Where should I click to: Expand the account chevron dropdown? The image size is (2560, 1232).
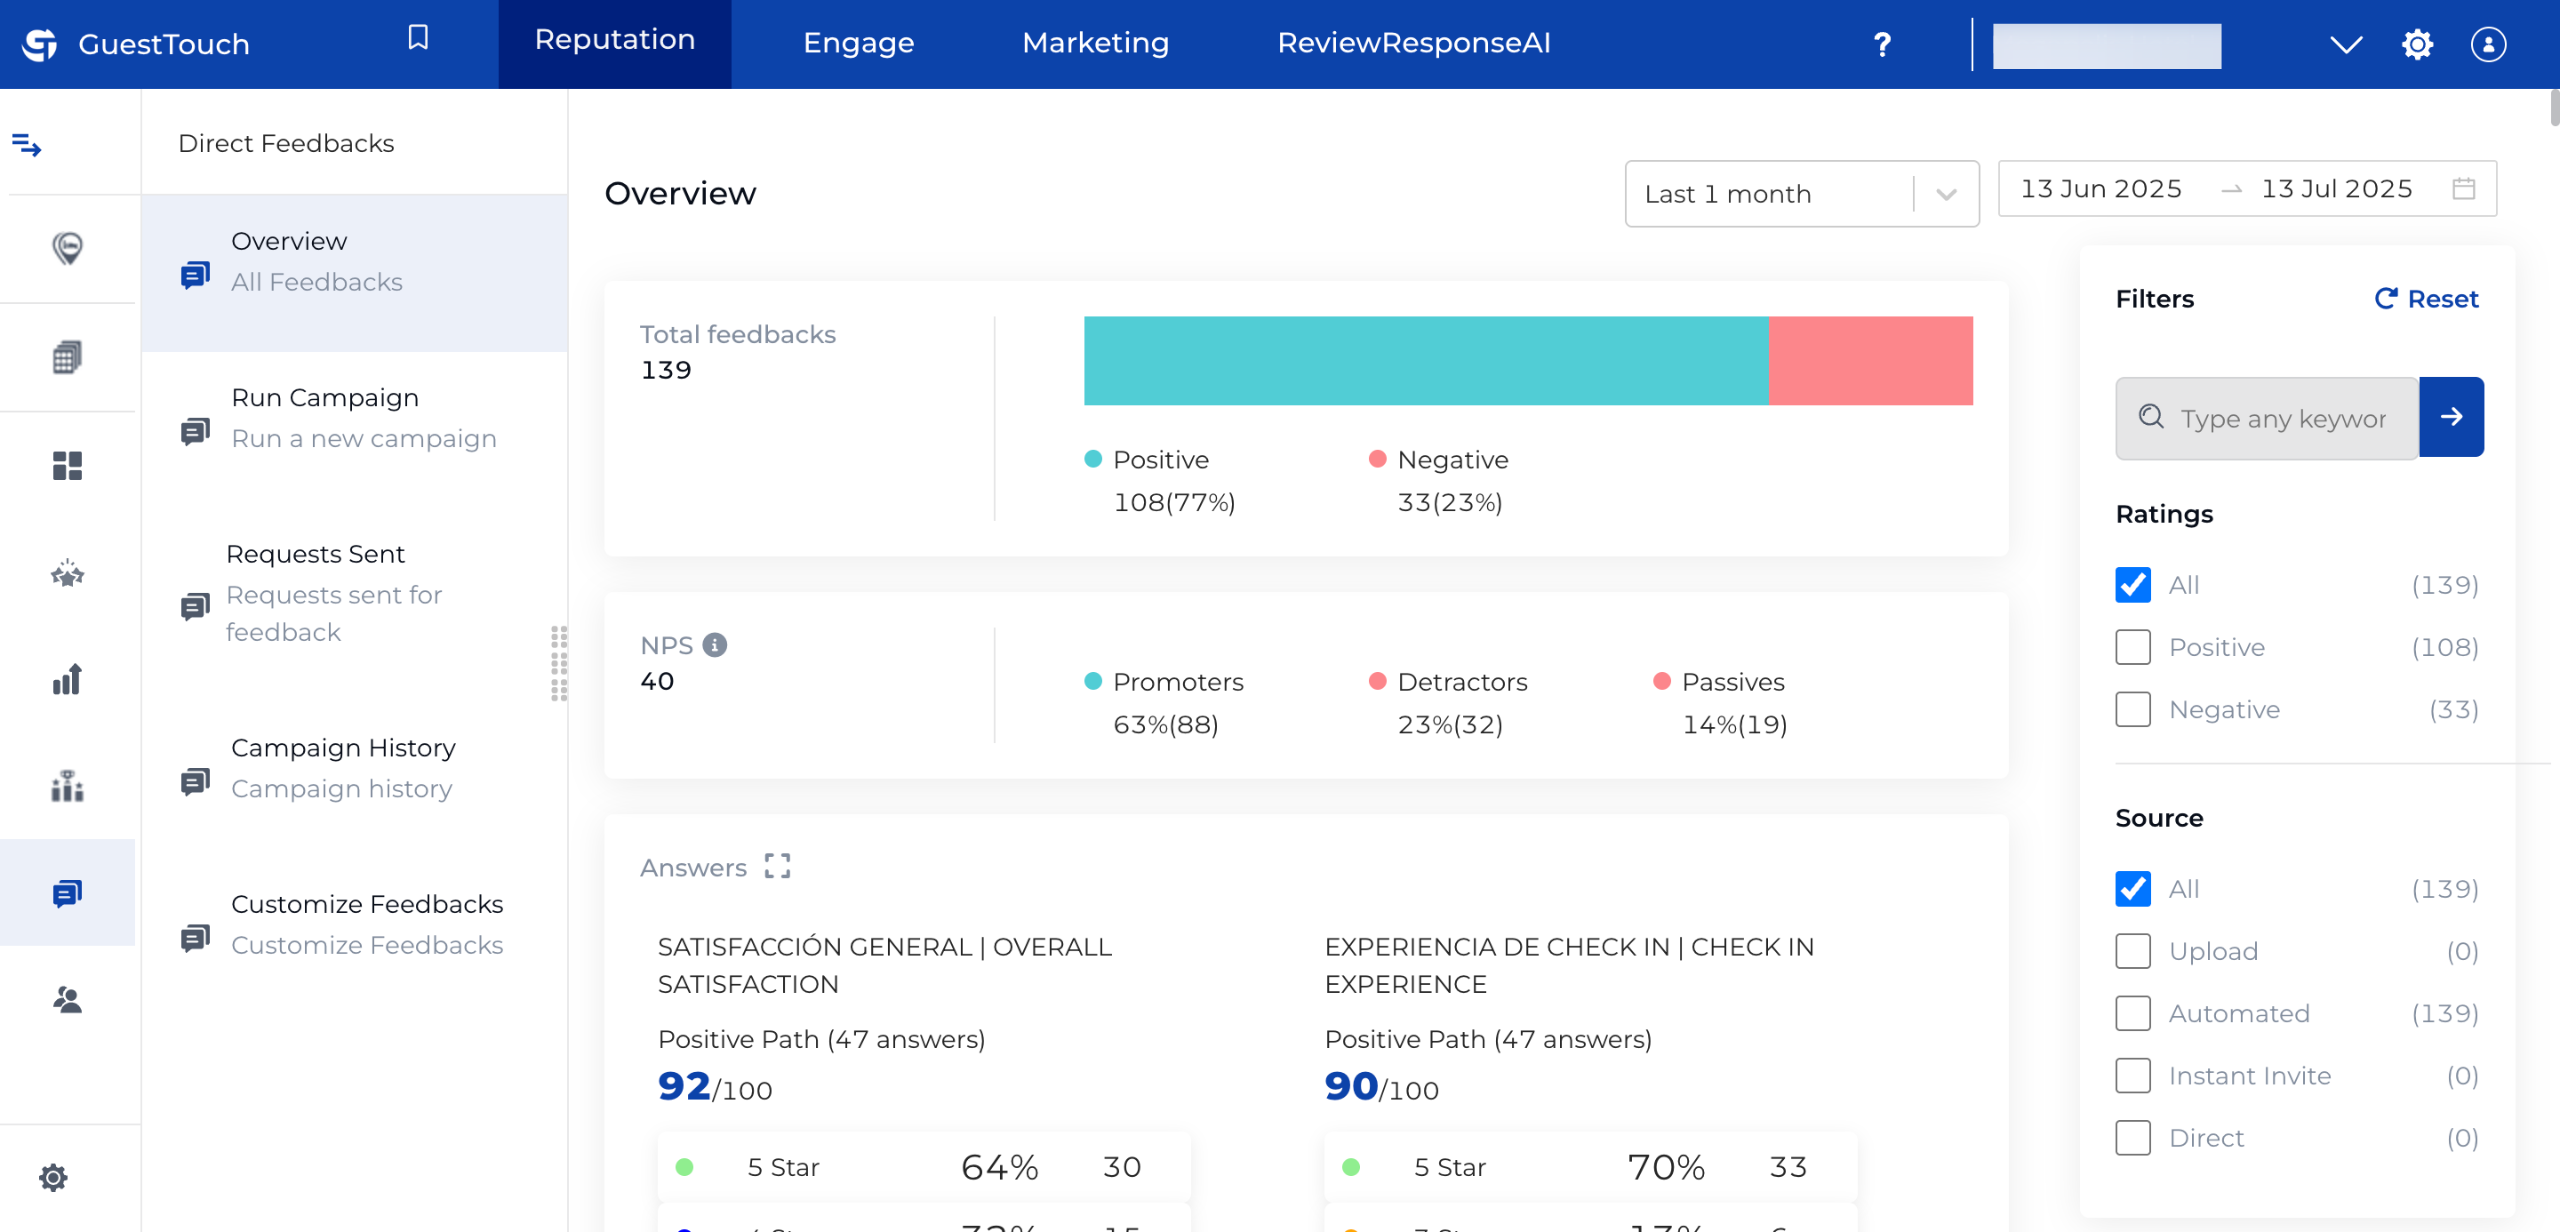(x=2345, y=44)
